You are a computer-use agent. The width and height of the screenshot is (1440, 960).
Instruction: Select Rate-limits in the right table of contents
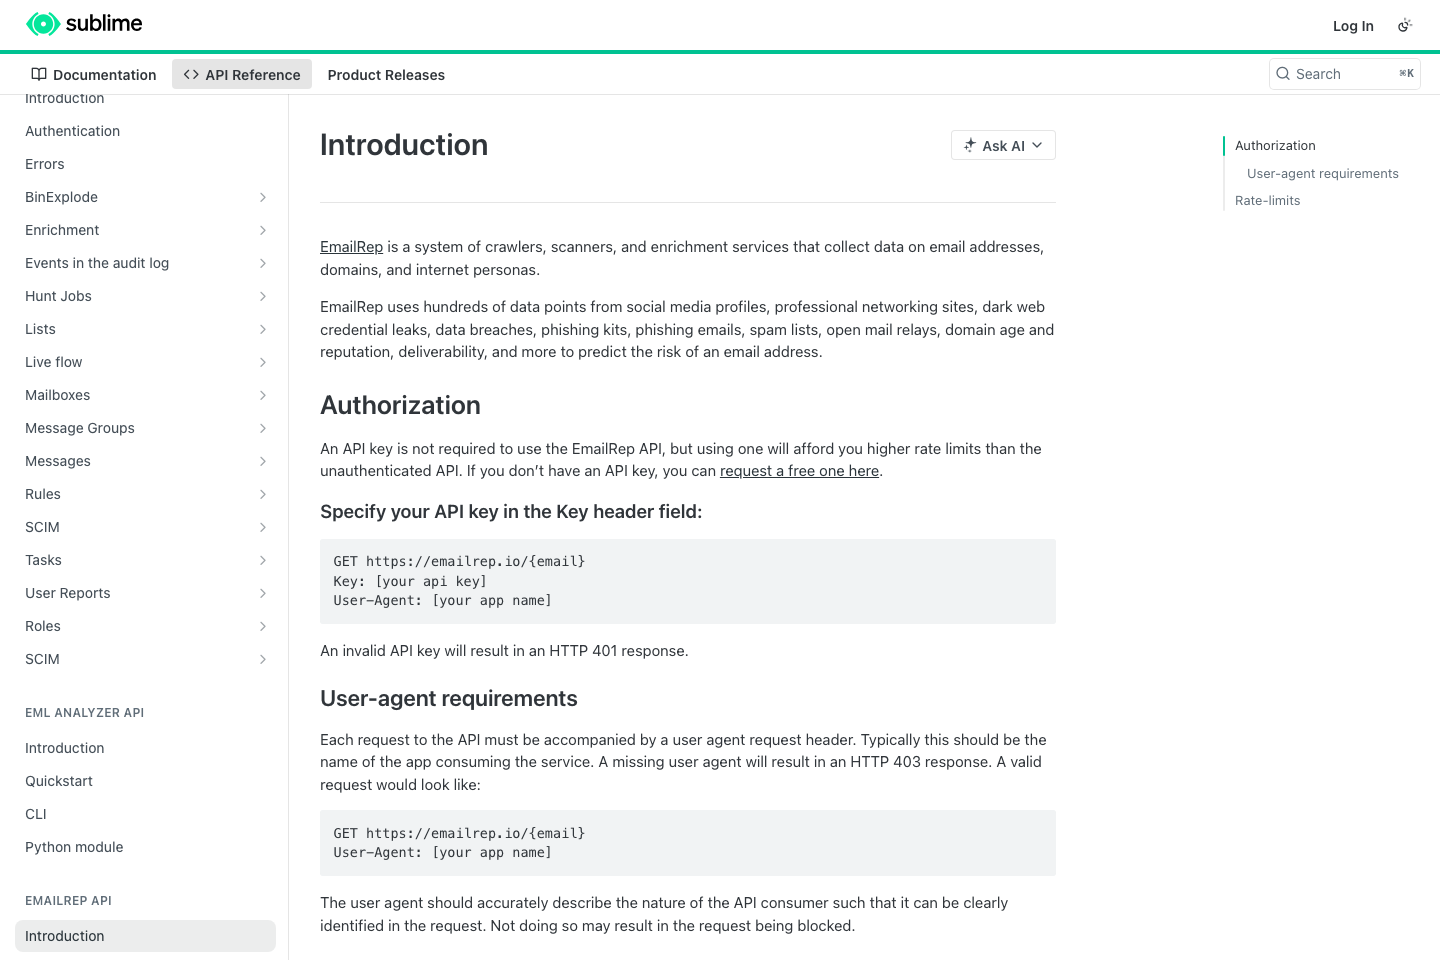(x=1267, y=200)
